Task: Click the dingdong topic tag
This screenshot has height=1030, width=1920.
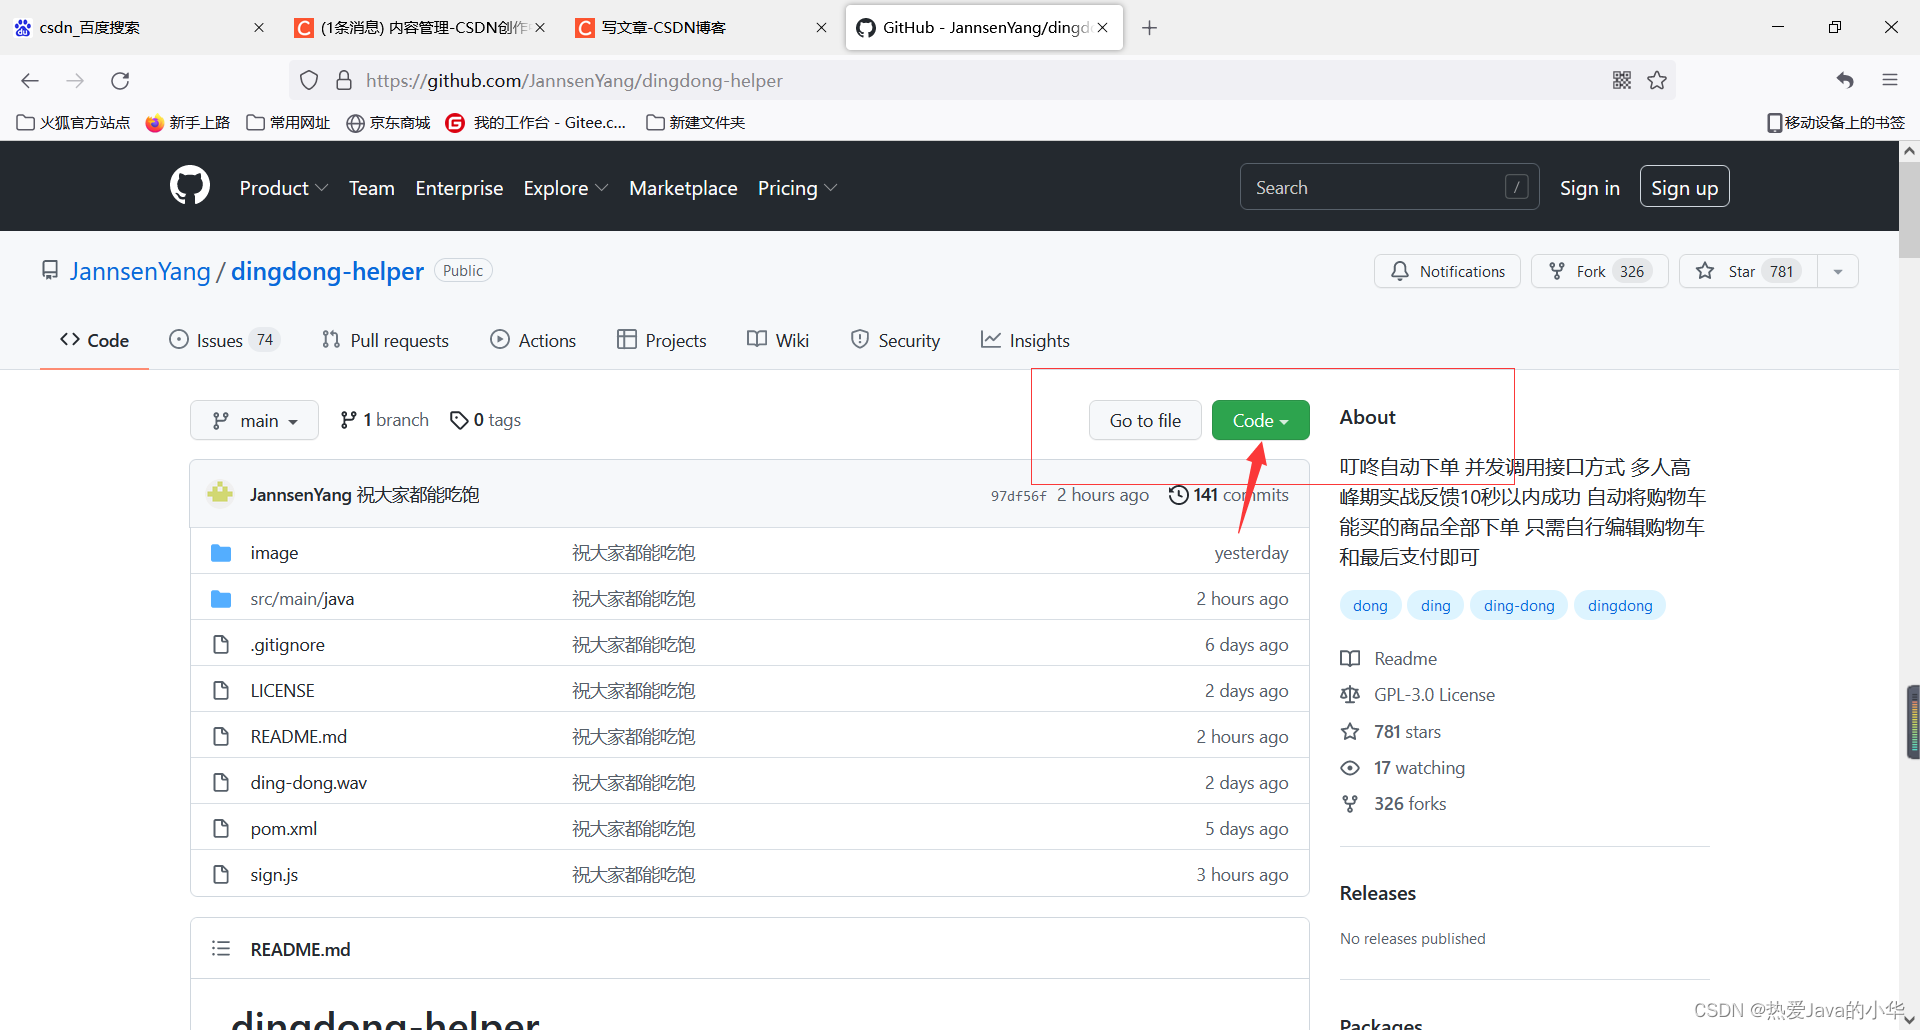Action: (1620, 605)
